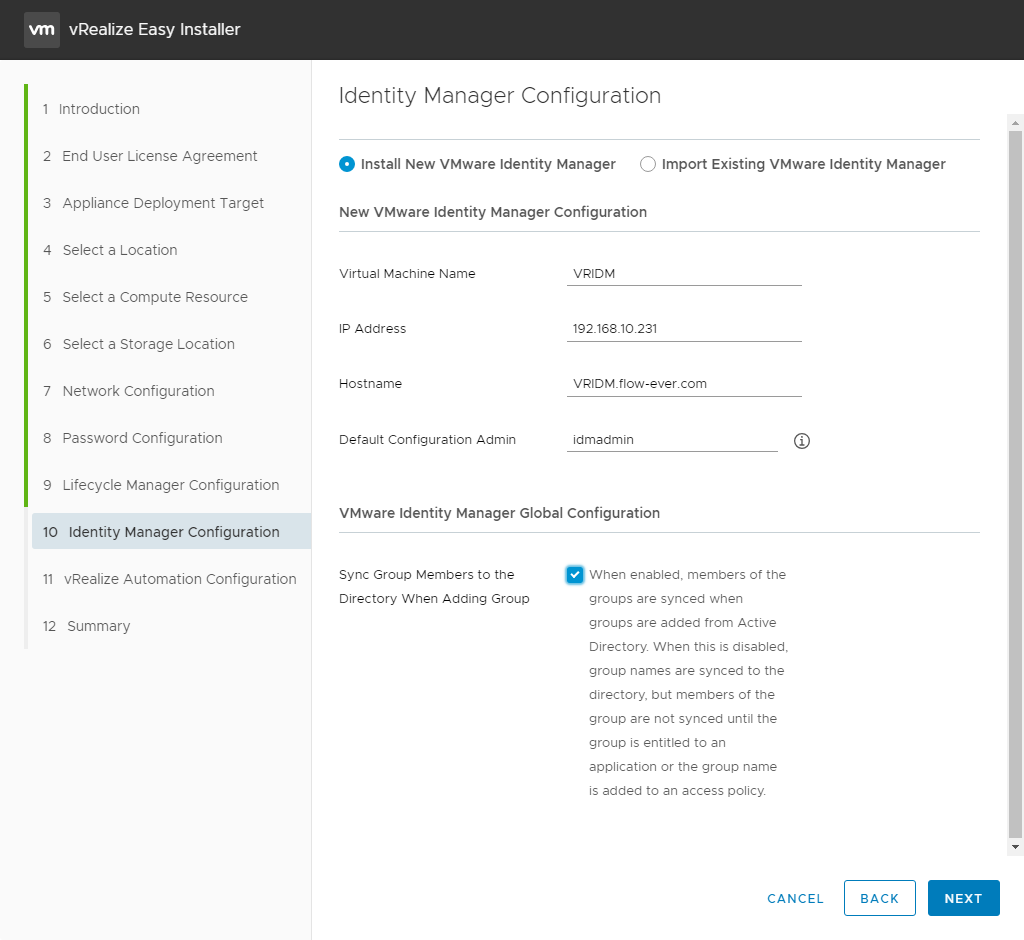
Task: Click the scrollbar up arrow
Action: pyautogui.click(x=1015, y=123)
